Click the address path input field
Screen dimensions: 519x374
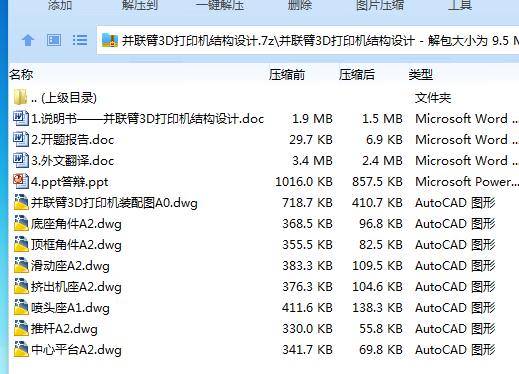coord(308,40)
